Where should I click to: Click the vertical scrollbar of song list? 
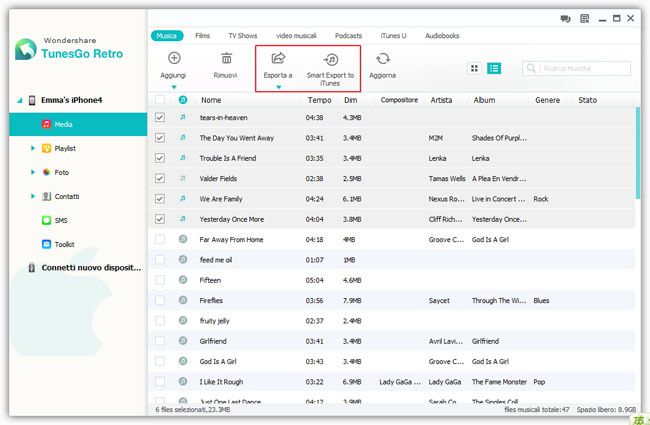tap(638, 153)
